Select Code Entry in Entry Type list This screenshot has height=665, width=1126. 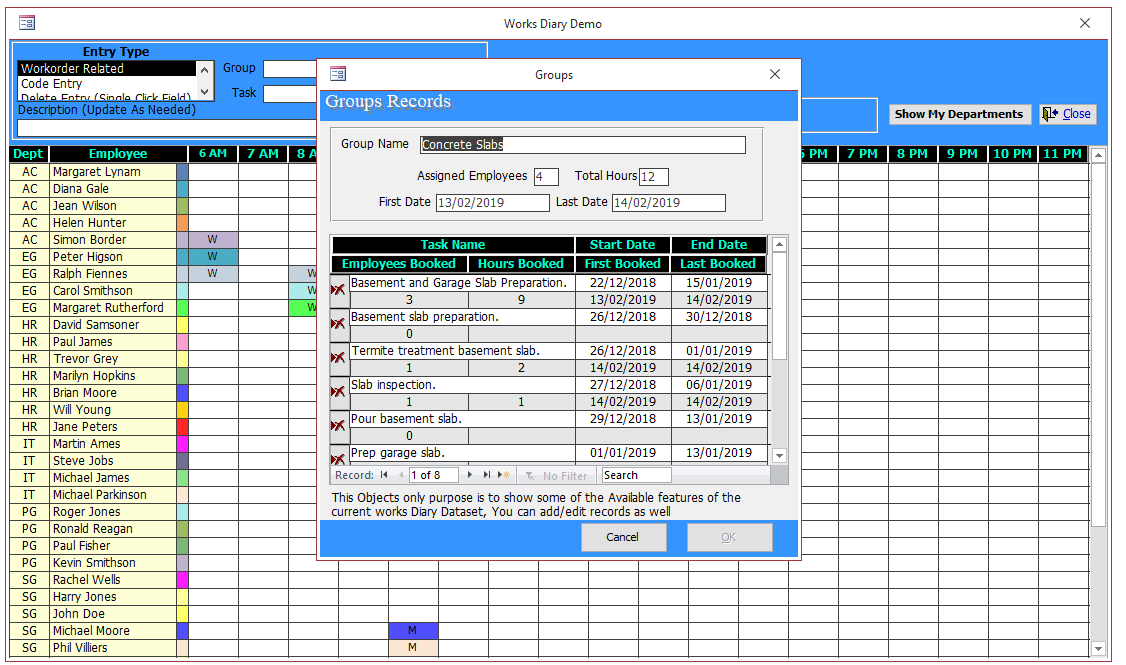(106, 83)
